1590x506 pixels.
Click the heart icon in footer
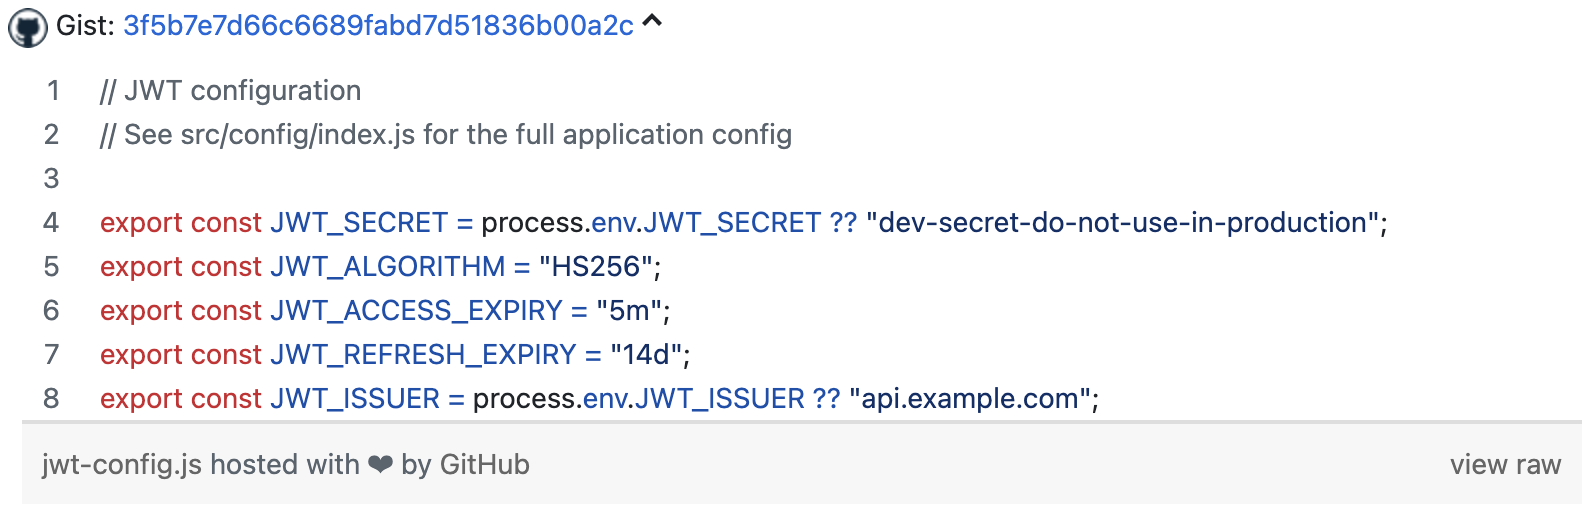[x=380, y=465]
